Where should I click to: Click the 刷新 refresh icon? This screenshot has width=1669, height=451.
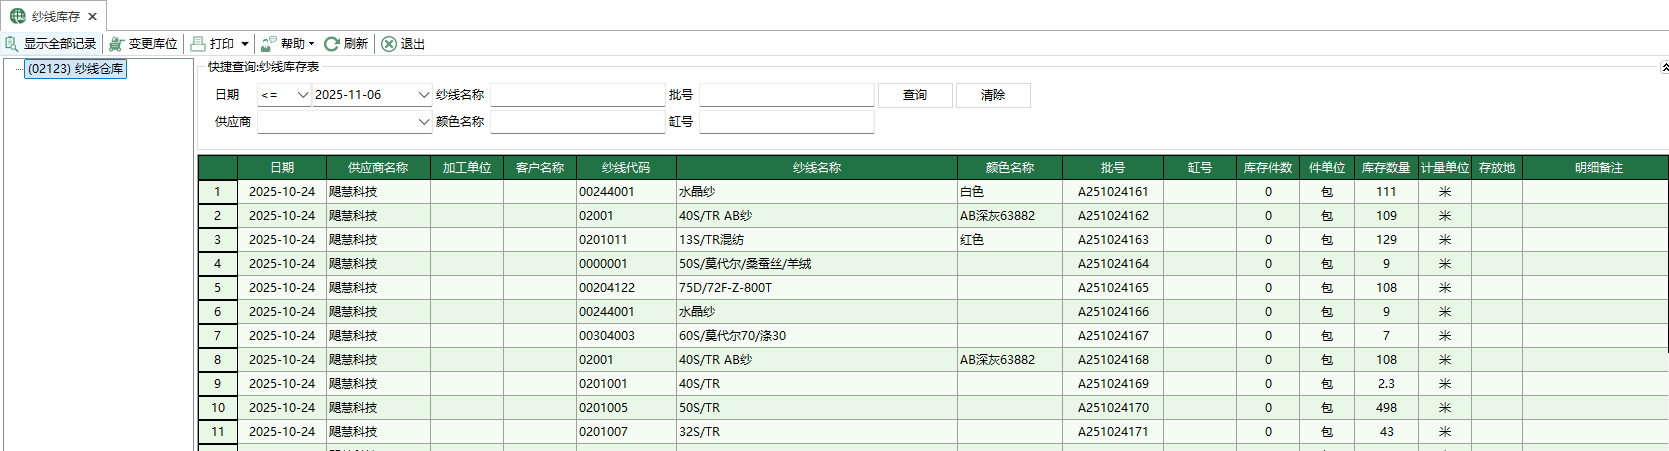(x=332, y=44)
